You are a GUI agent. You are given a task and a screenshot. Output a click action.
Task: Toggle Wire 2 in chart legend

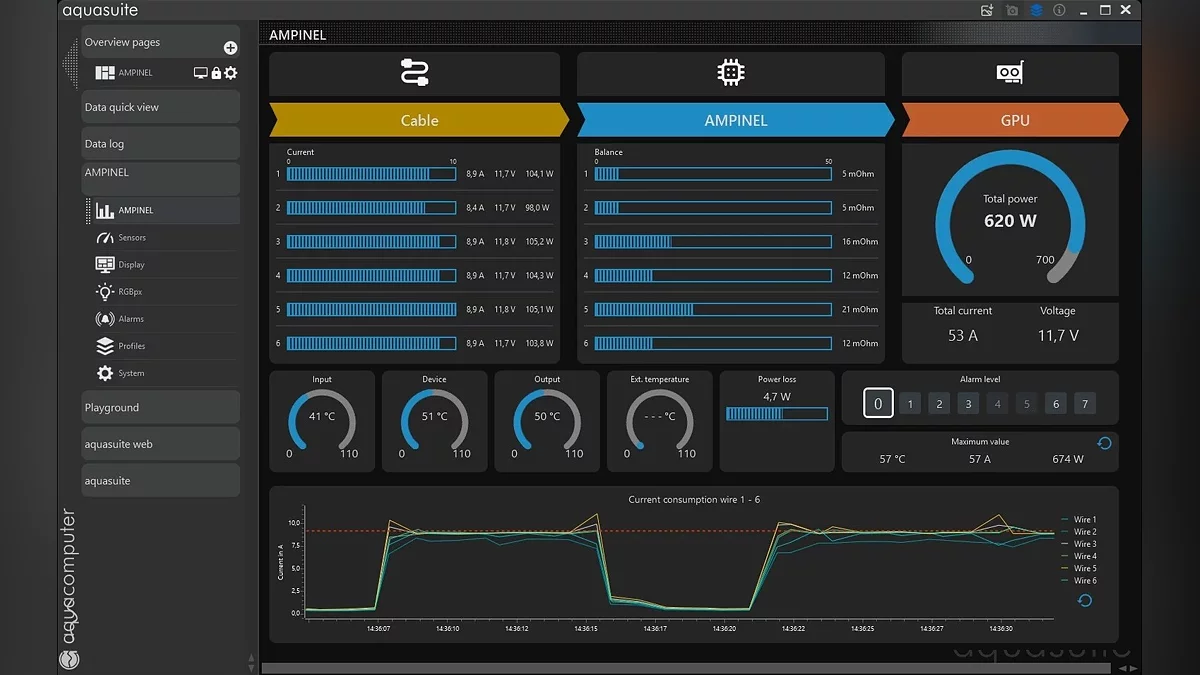coord(1078,532)
